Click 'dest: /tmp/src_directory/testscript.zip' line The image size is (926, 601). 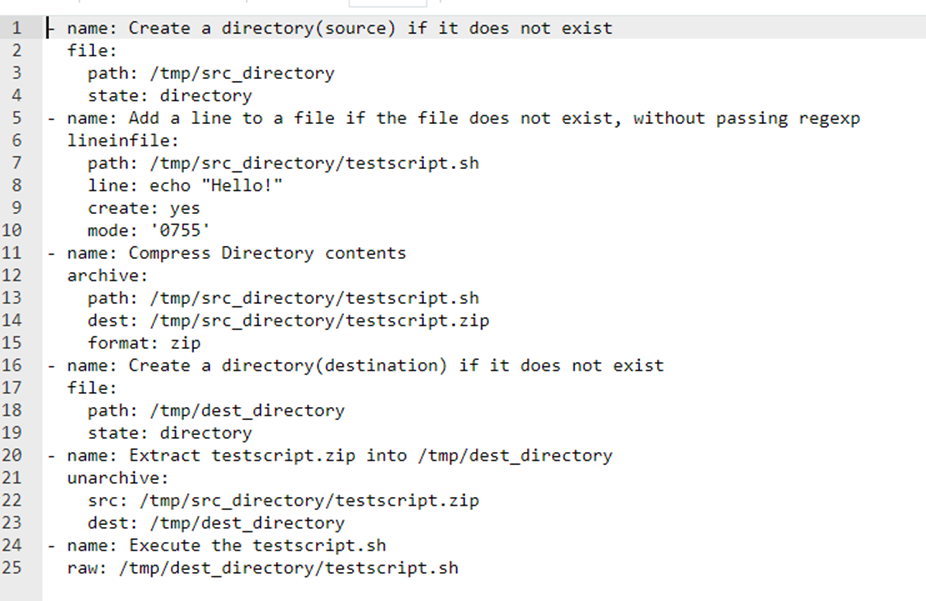[x=288, y=321]
